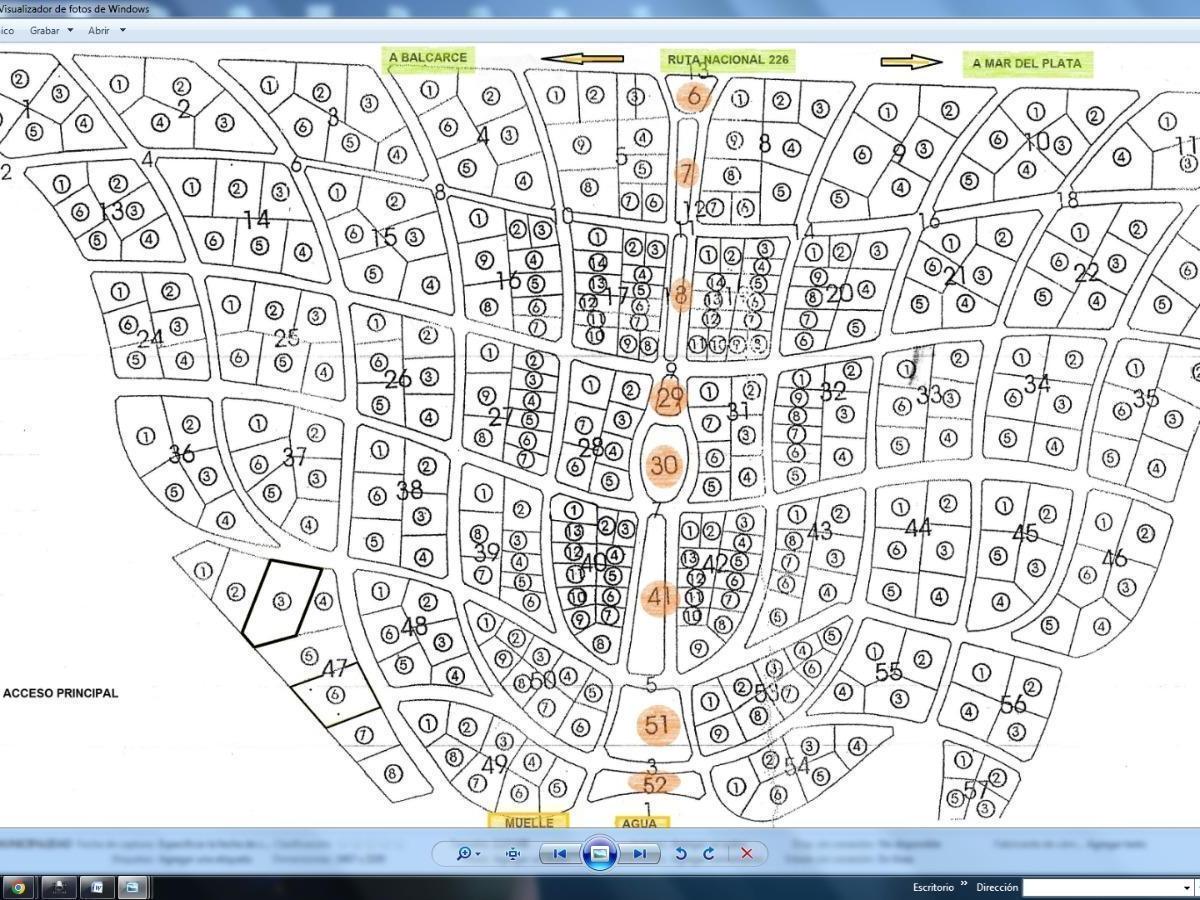Open Chrome from the taskbar
This screenshot has width=1200, height=900.
point(18,887)
